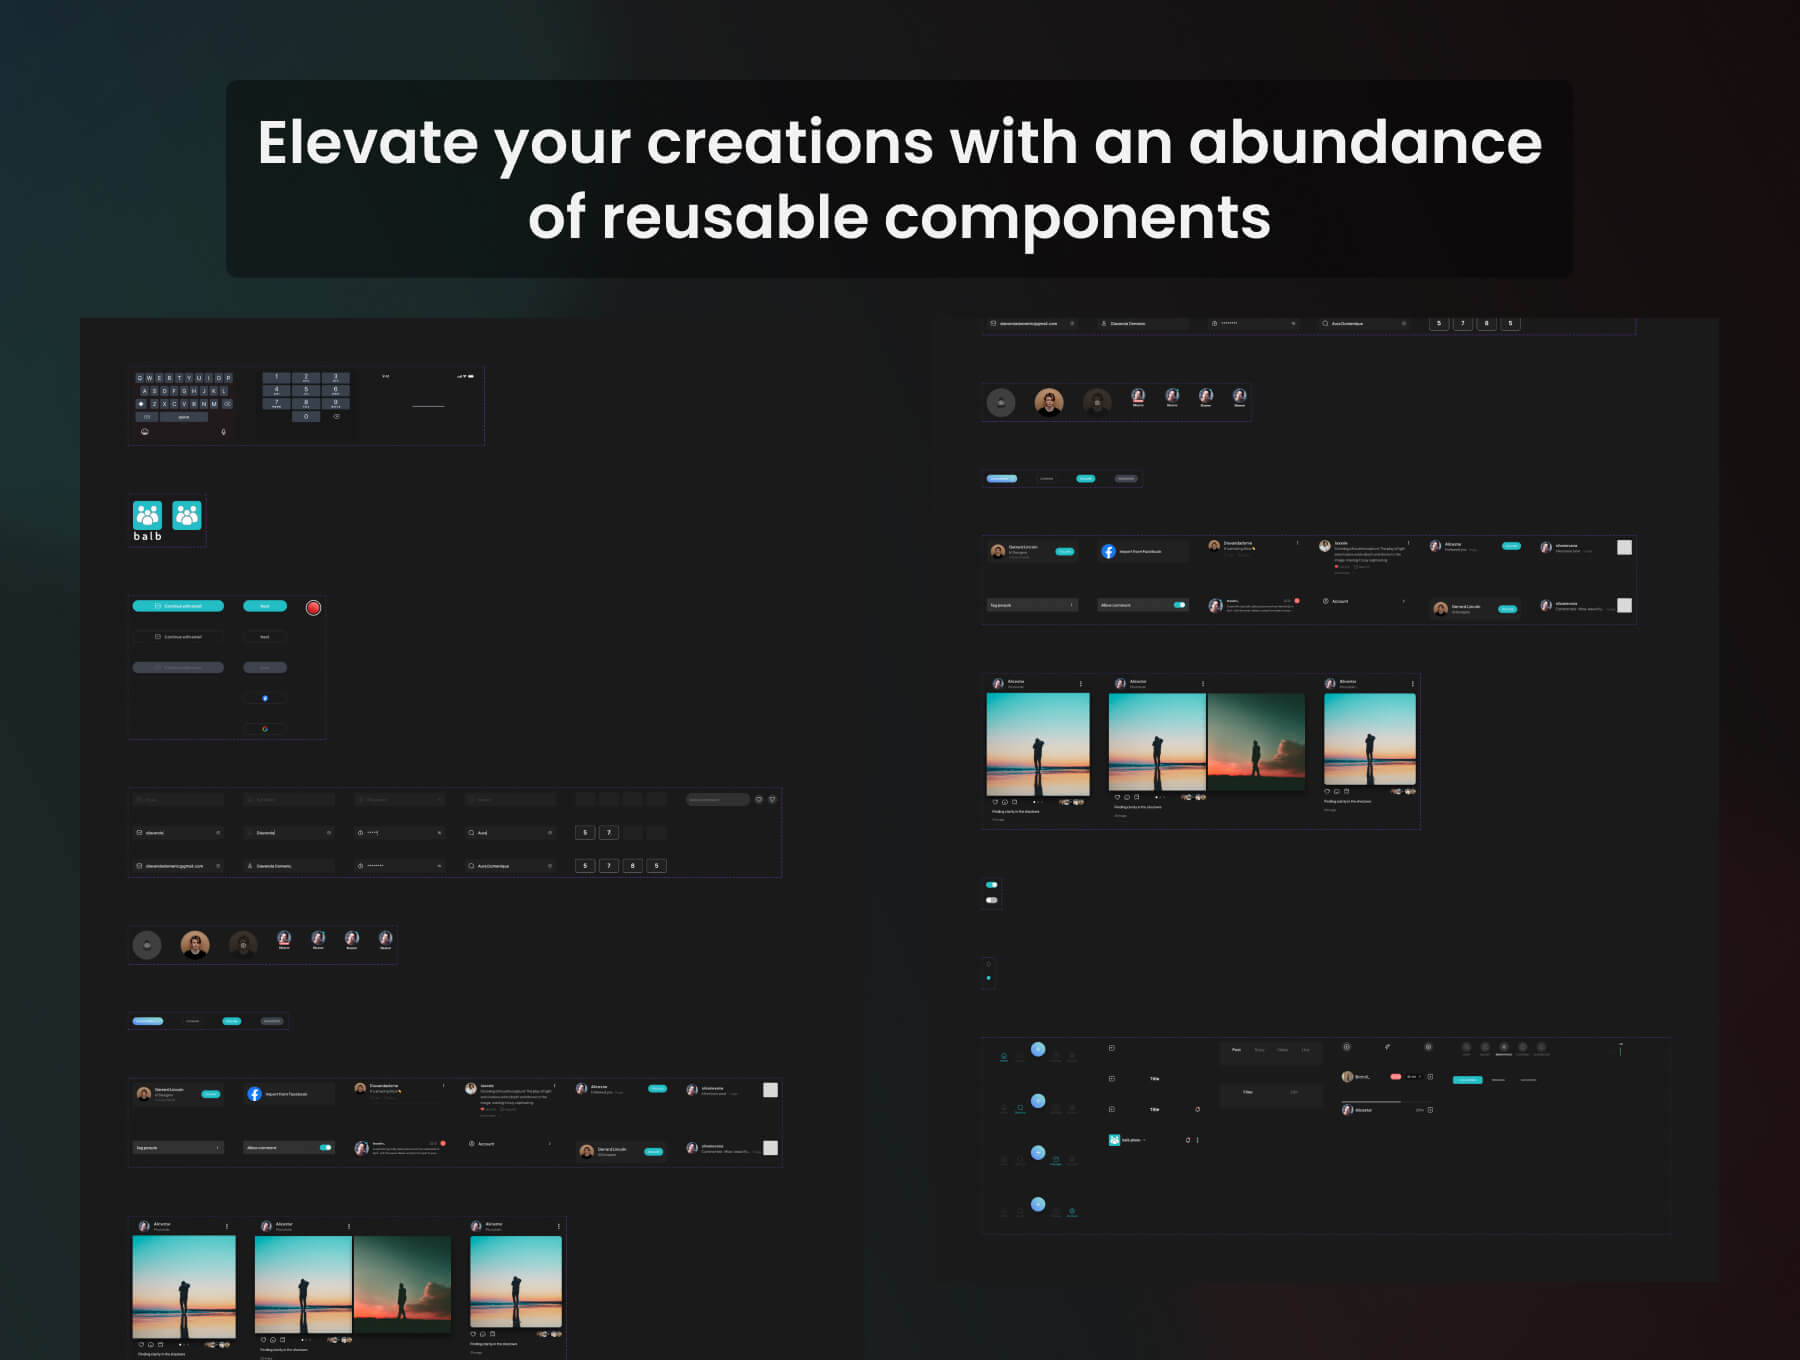Expand the Tag people row in the left panel

coord(178,1148)
